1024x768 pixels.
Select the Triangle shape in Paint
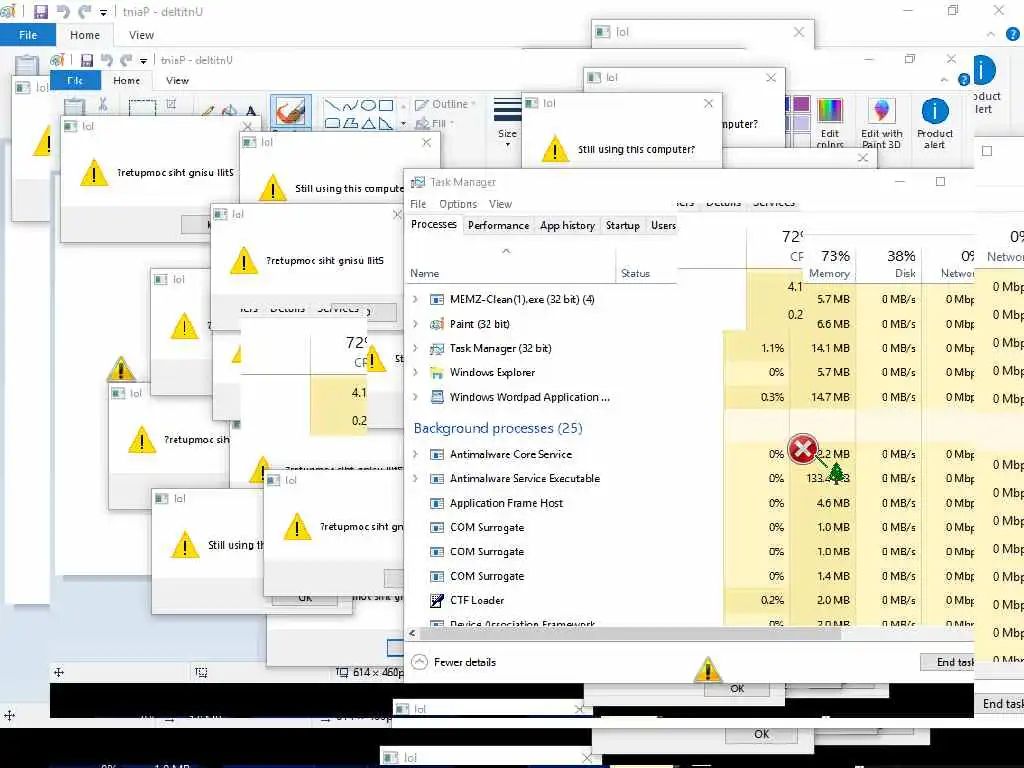368,123
